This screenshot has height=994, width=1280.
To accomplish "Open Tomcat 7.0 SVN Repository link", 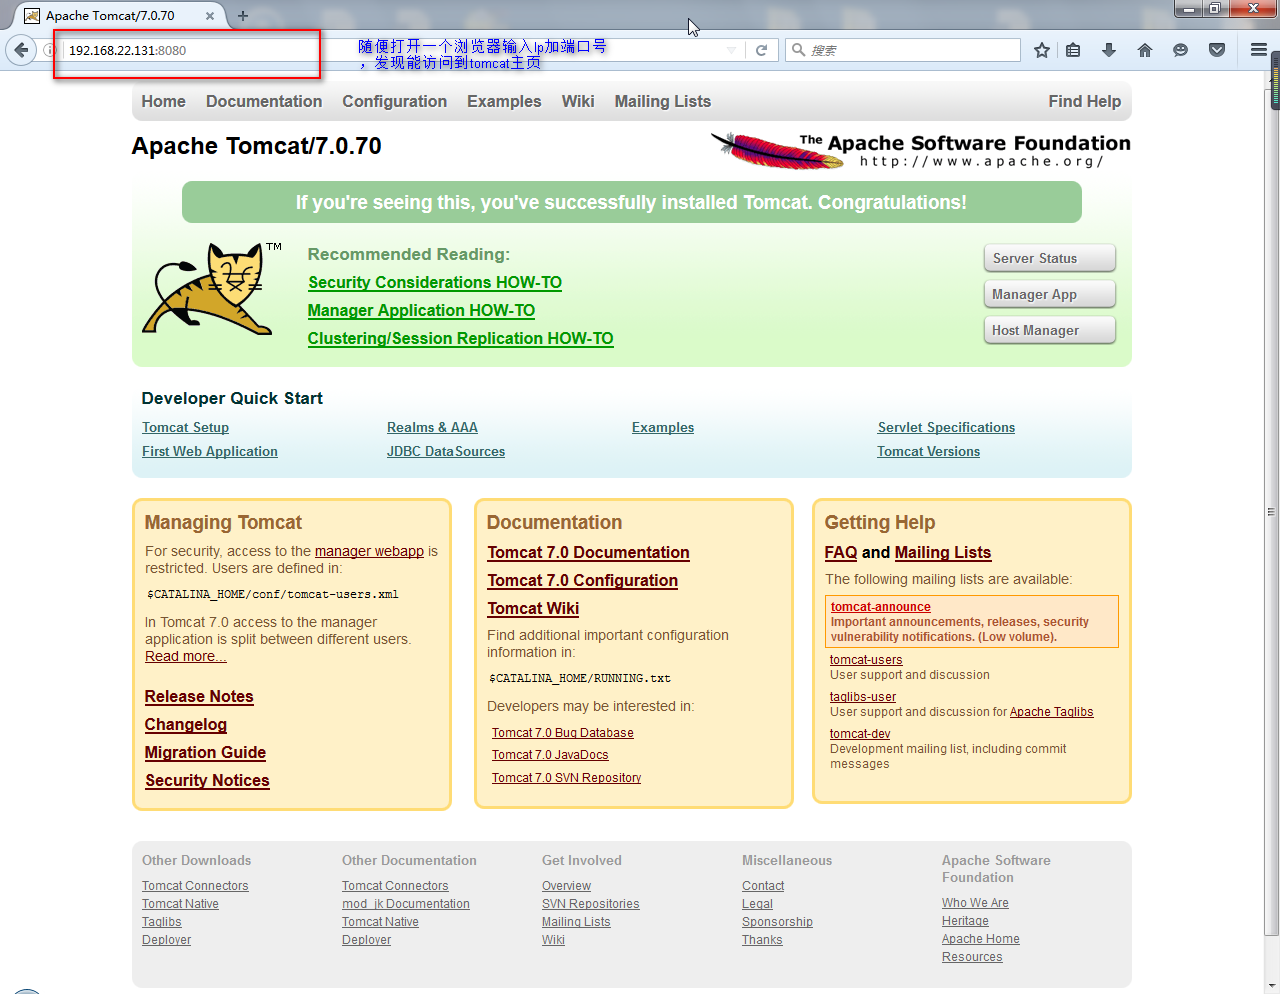I will click(x=566, y=778).
